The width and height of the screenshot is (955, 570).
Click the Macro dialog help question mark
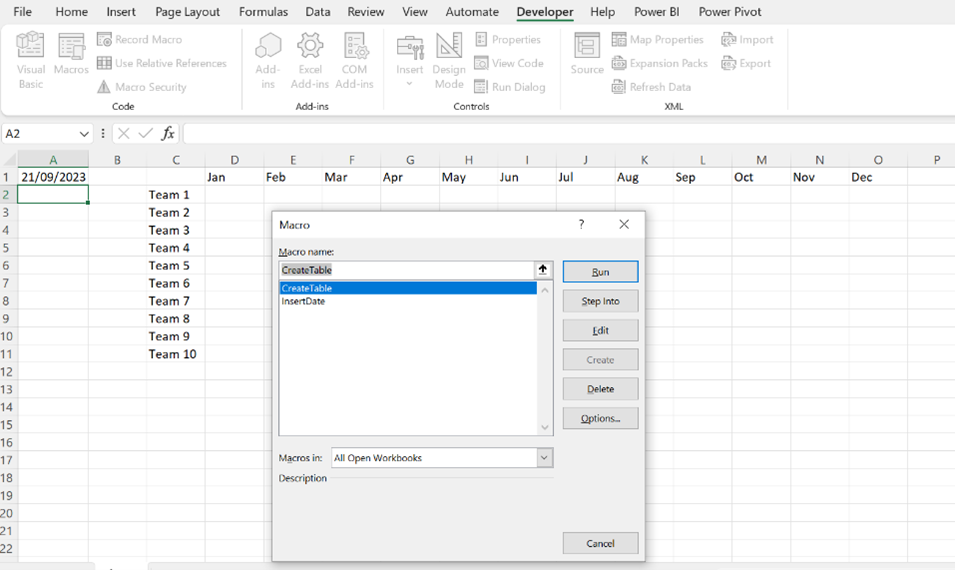(x=582, y=224)
